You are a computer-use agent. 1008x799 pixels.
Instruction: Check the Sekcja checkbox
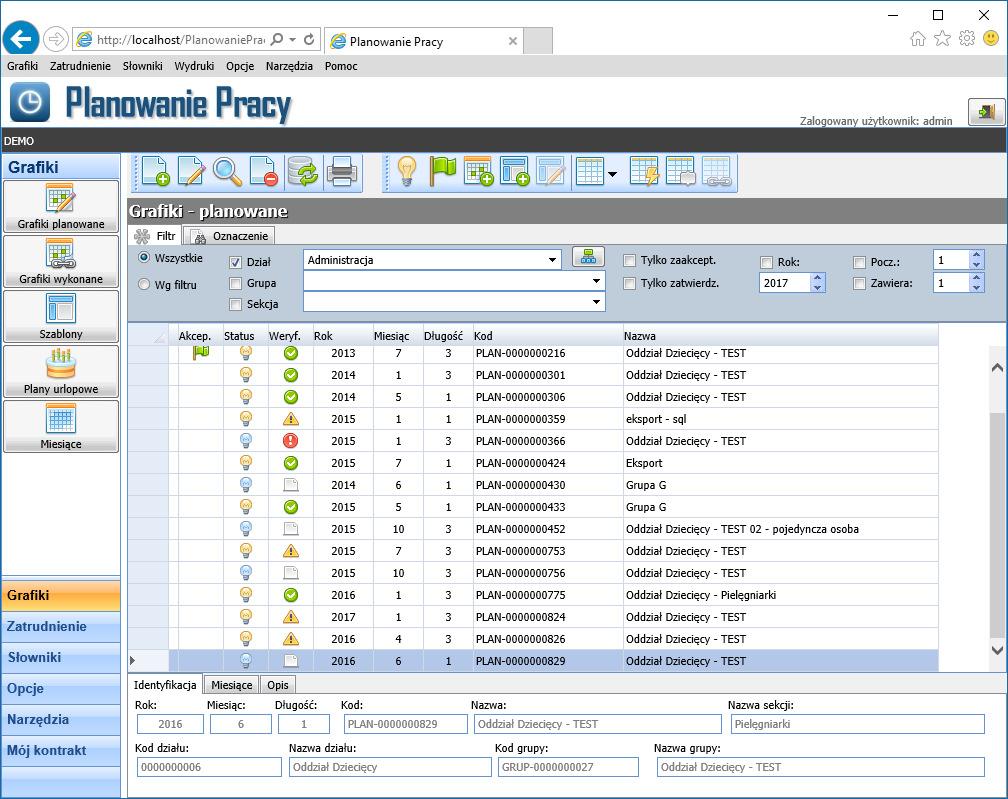pos(235,304)
